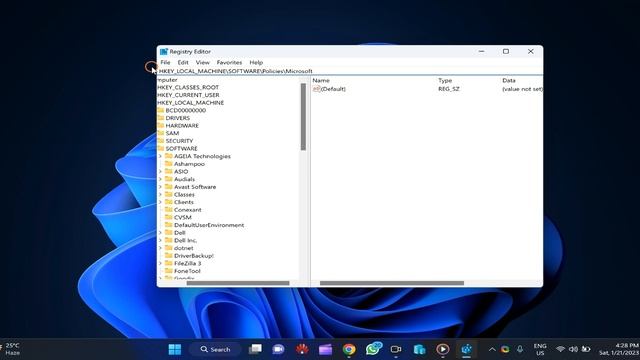Click the SOFTWARE folder icon
The image size is (640, 360).
pos(160,149)
